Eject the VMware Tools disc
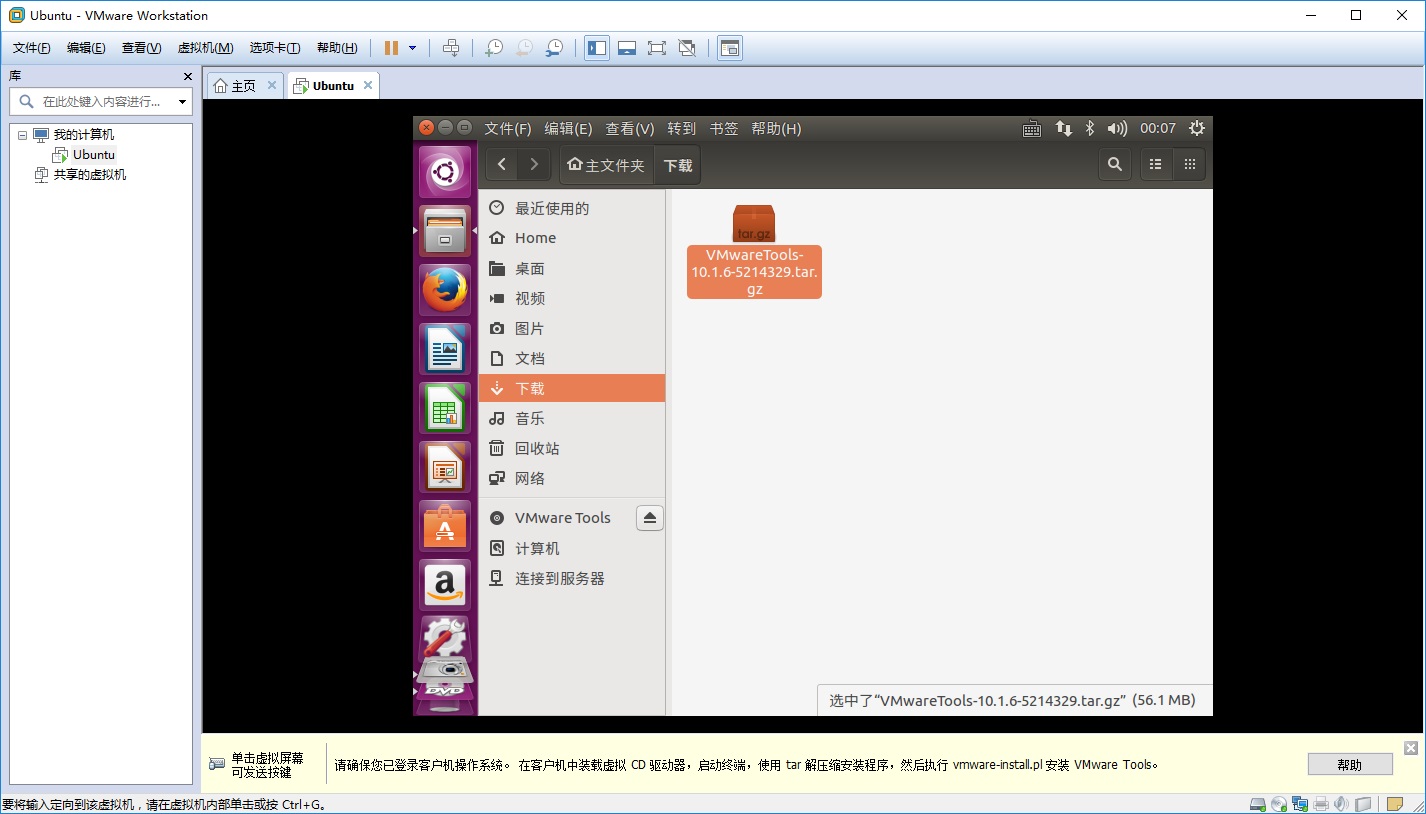 650,518
